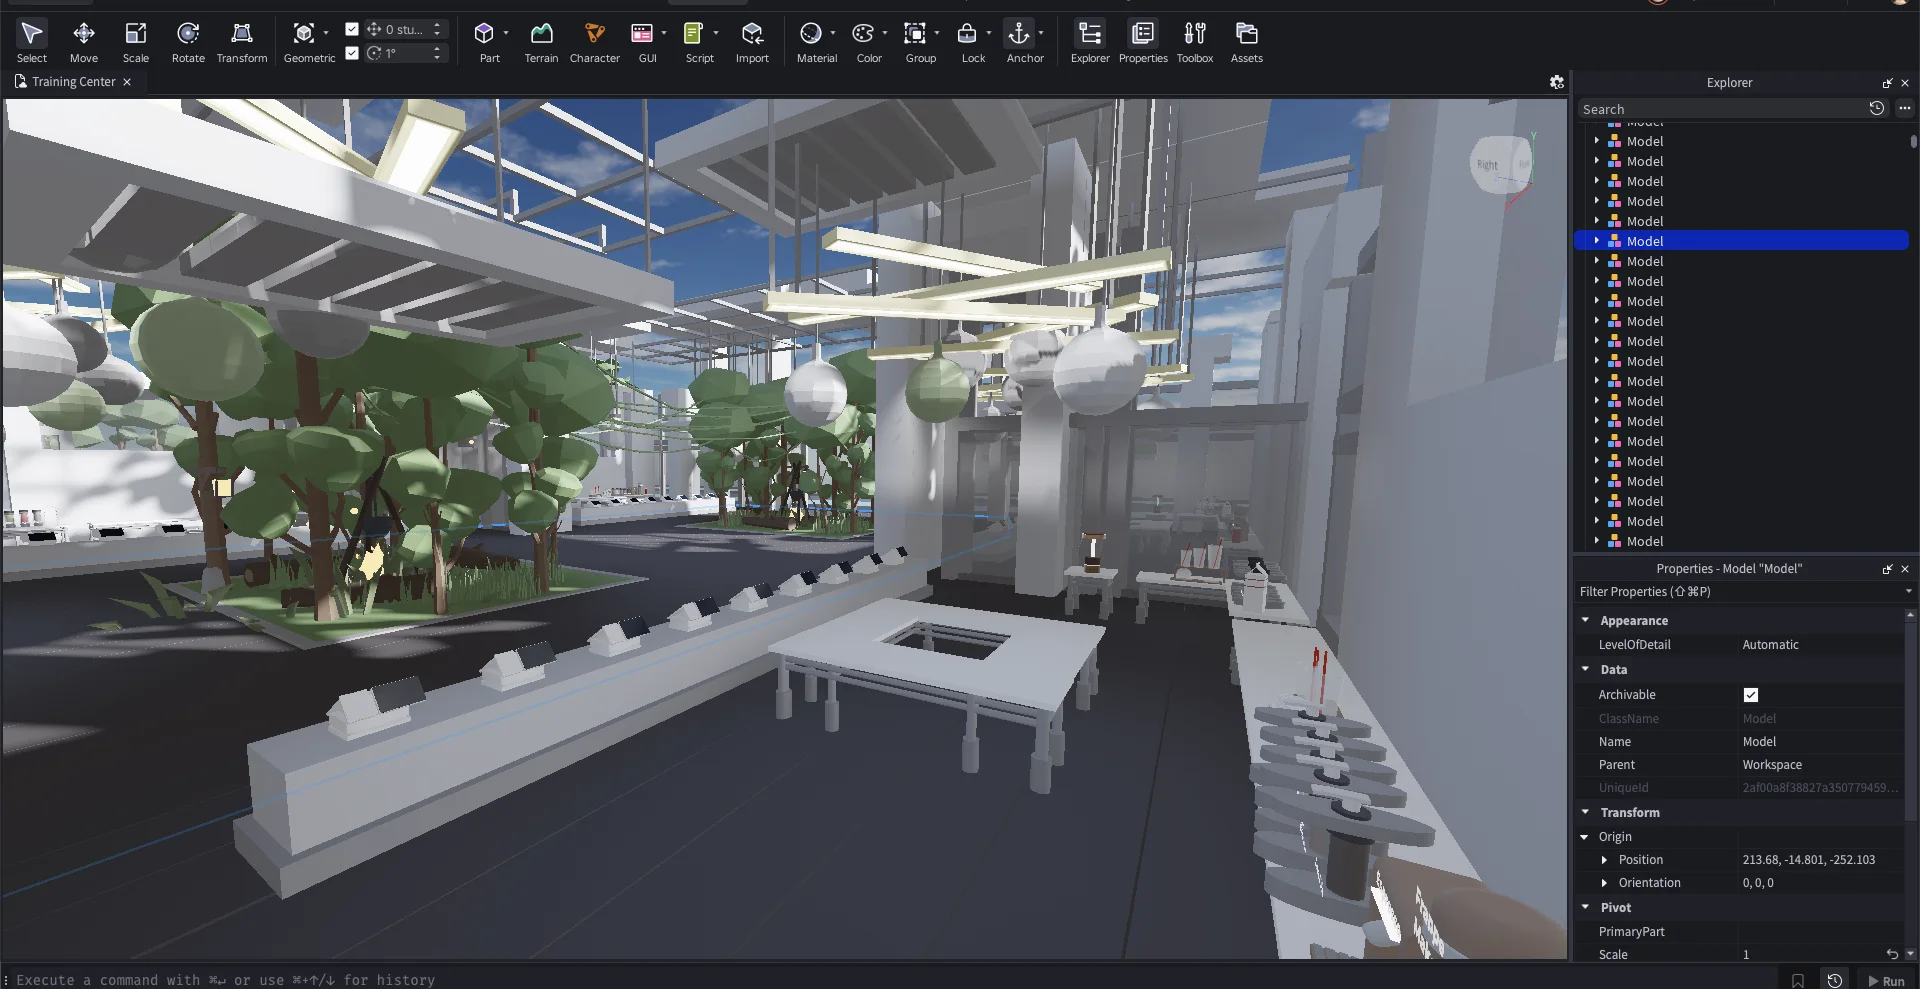The height and width of the screenshot is (989, 1920).
Task: Open the Color dropdown arrow
Action: [885, 33]
